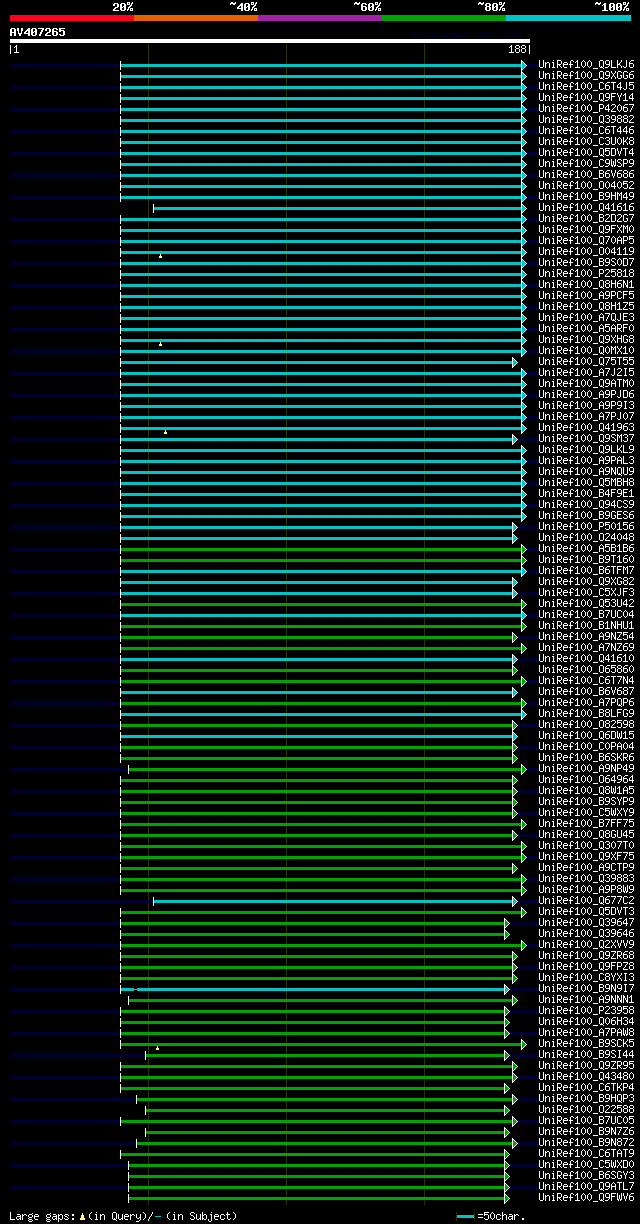Click the UniRef100_B9N9I7 label
This screenshot has width=640, height=1224.
point(586,989)
